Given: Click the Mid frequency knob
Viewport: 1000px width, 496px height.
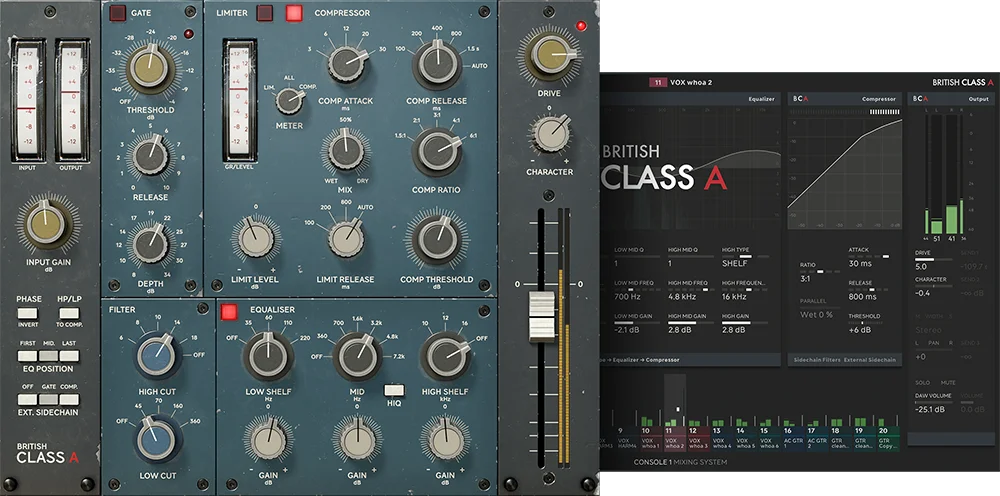Looking at the screenshot, I should tap(357, 358).
